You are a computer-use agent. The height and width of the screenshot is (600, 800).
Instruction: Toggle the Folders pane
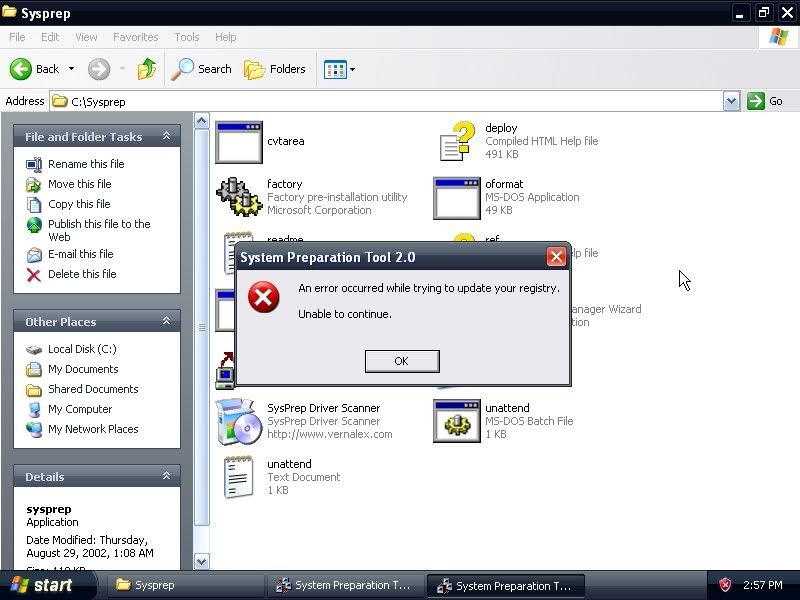point(274,69)
